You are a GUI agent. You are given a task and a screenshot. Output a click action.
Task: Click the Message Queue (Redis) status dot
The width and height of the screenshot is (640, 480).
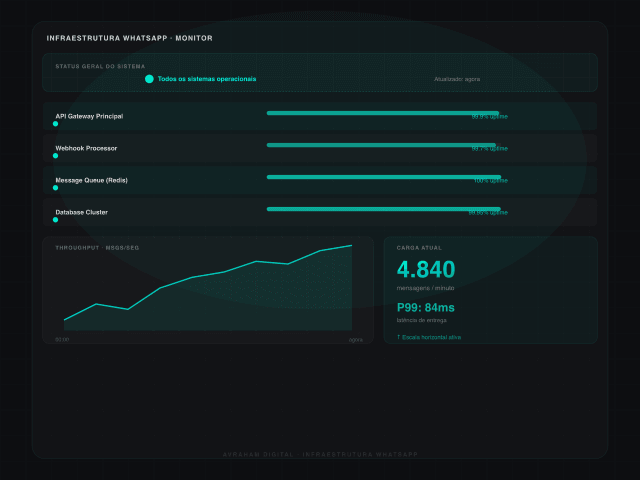coord(56,188)
